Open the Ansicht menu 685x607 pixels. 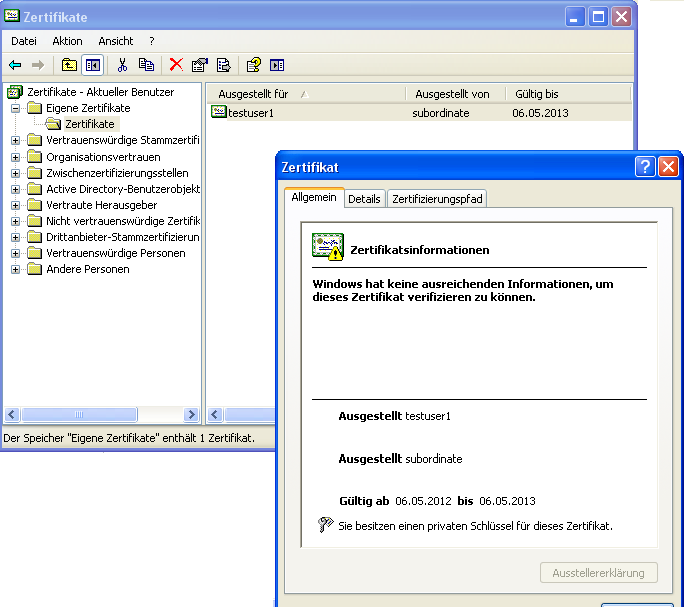coord(115,41)
